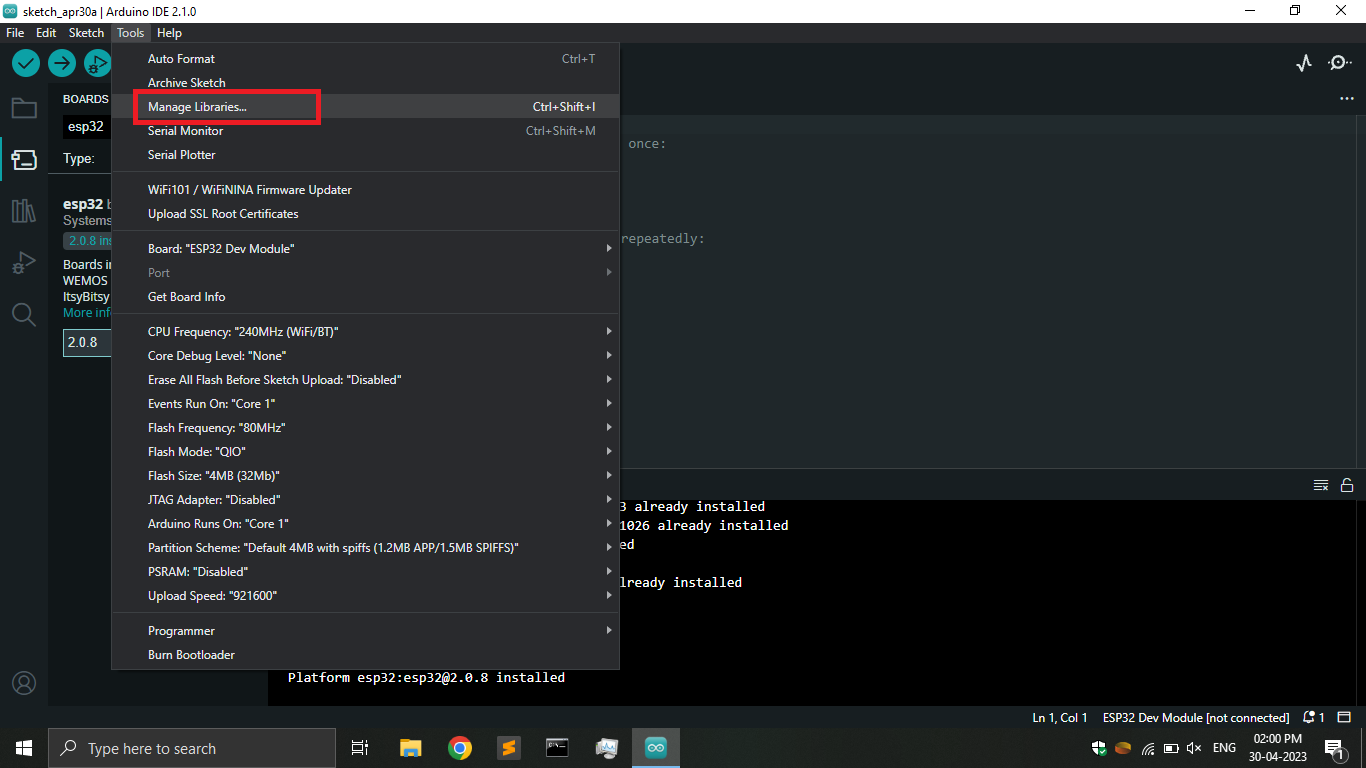Select the Debug sidebar icon
1366x768 pixels.
[x=24, y=262]
